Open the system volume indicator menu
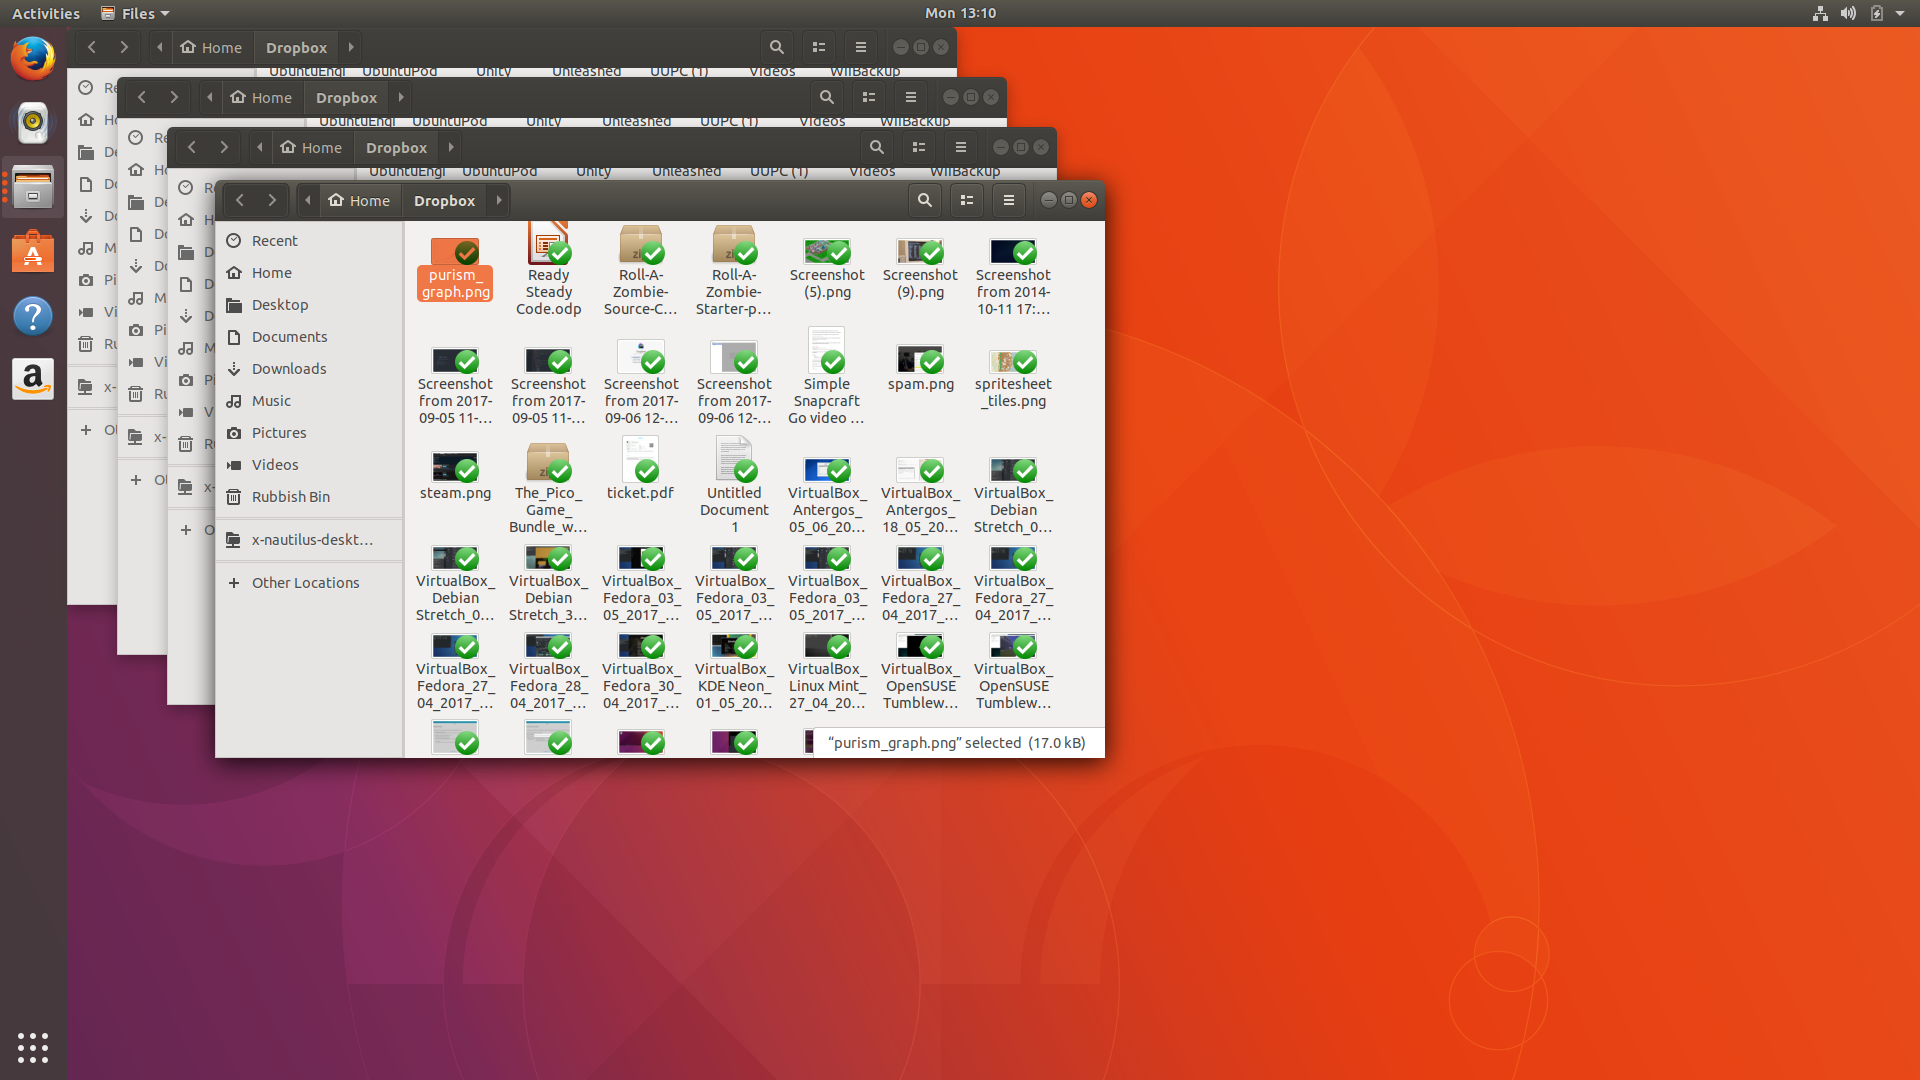 1848,13
